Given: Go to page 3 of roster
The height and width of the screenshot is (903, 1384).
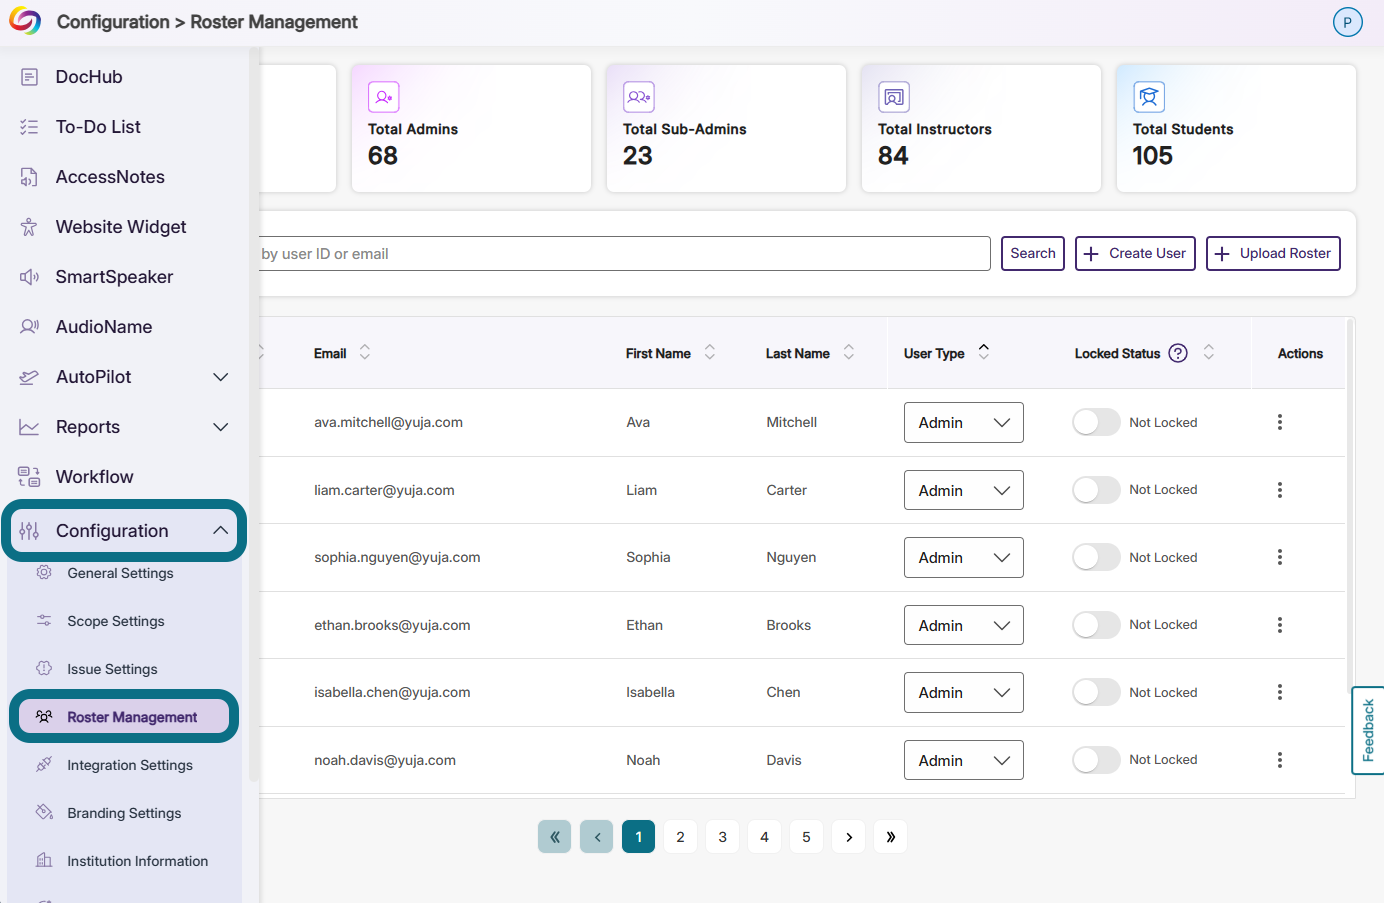Looking at the screenshot, I should pyautogui.click(x=722, y=837).
